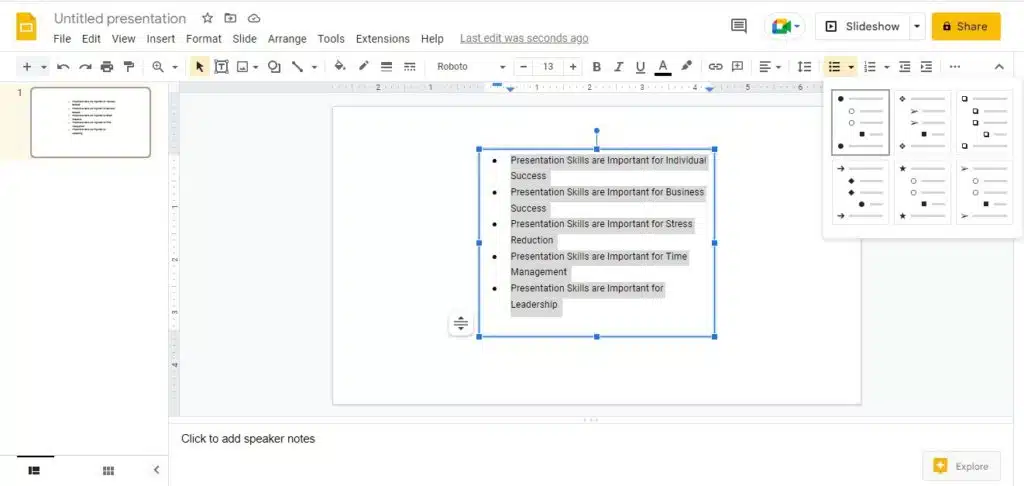Open the Extensions menu
Viewport: 1024px width, 486px height.
click(382, 39)
